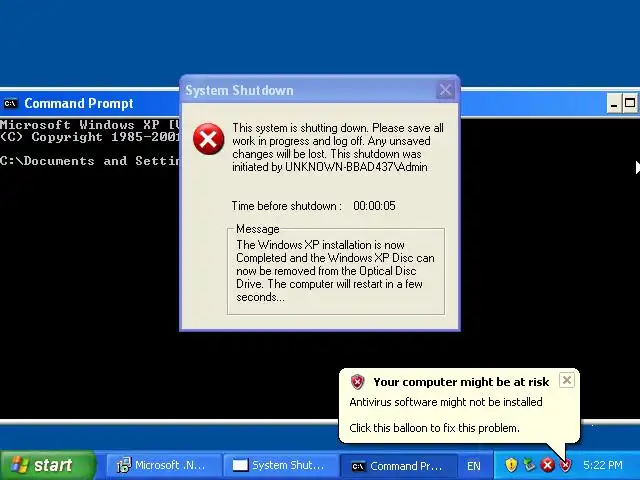Click the 'C:\Documents and Settin' prompt line
The height and width of the screenshot is (480, 640).
click(90, 161)
